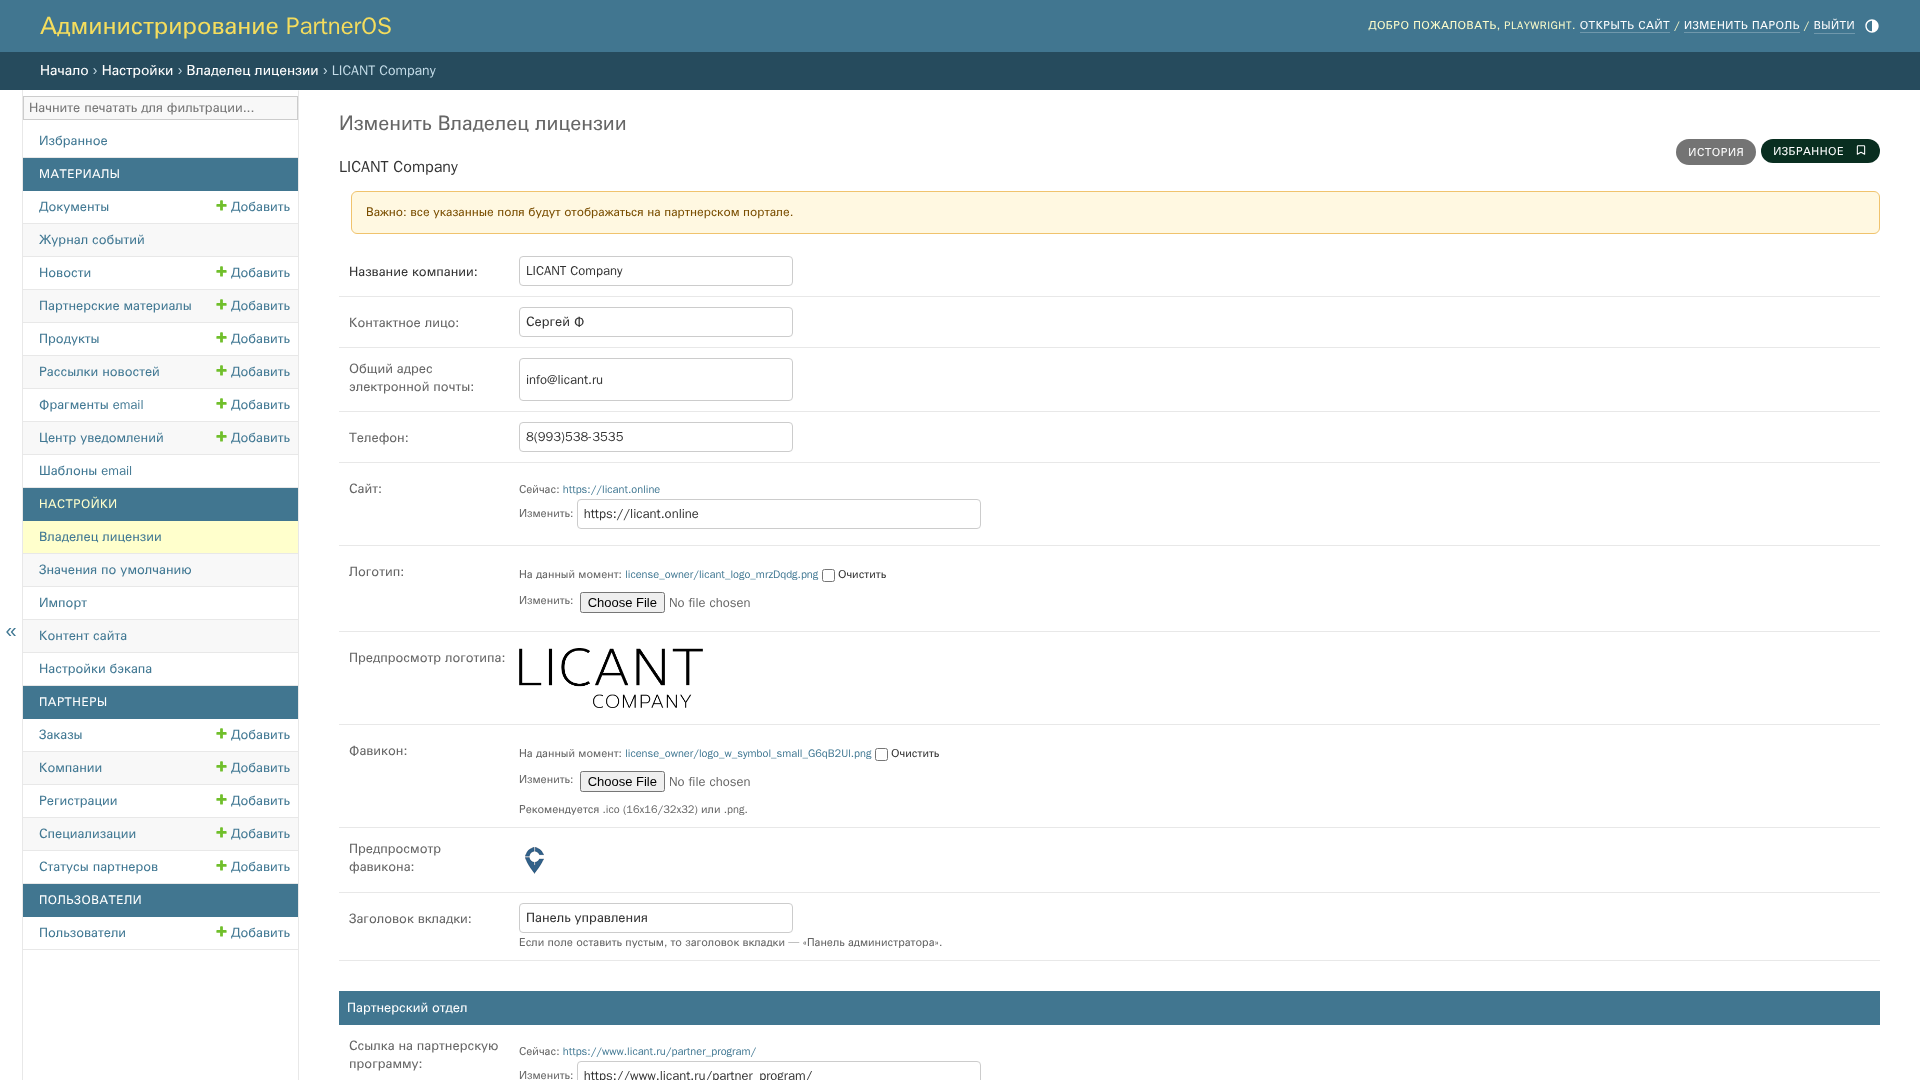Click the favicon preview image
The height and width of the screenshot is (1080, 1920).
pyautogui.click(x=535, y=860)
